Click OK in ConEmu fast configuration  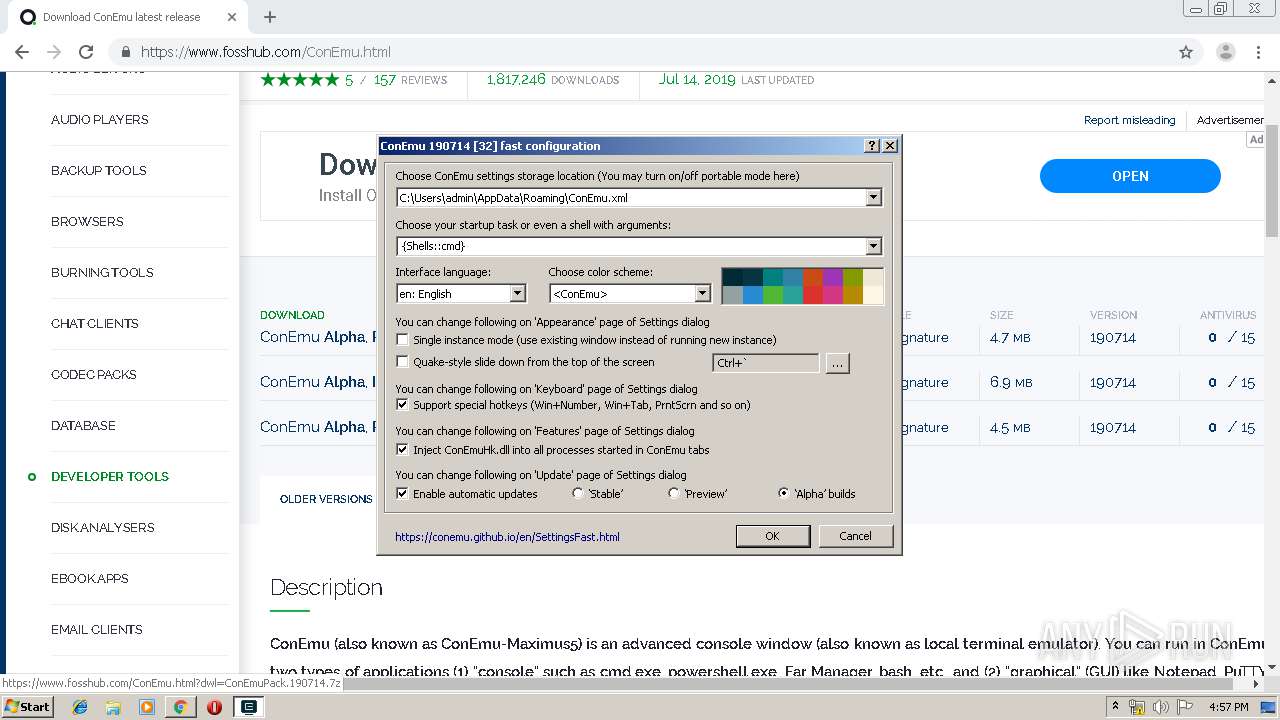[x=772, y=536]
